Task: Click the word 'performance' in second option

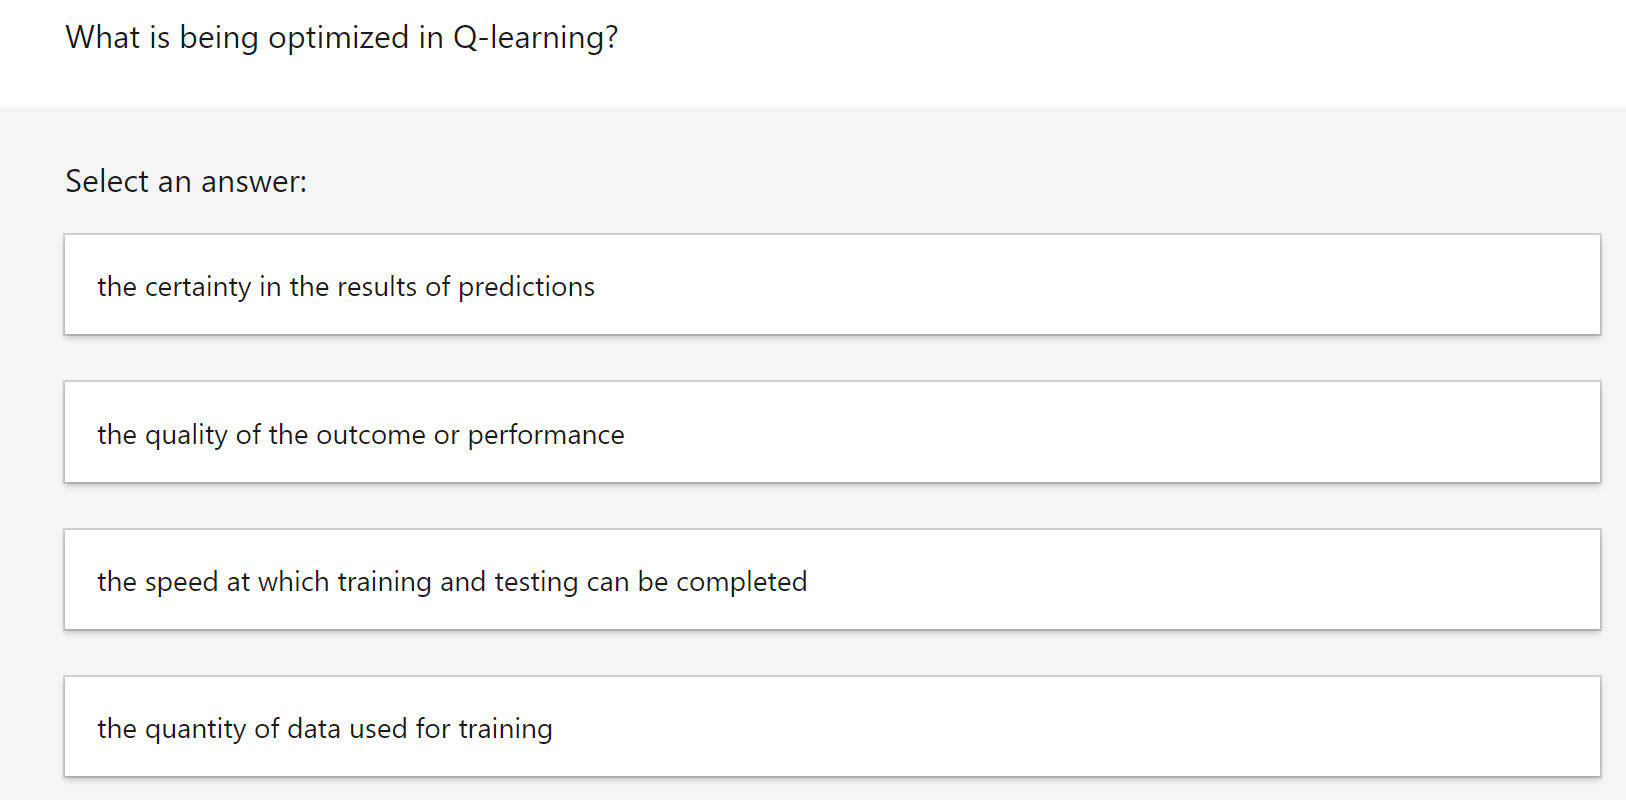Action: click(546, 435)
